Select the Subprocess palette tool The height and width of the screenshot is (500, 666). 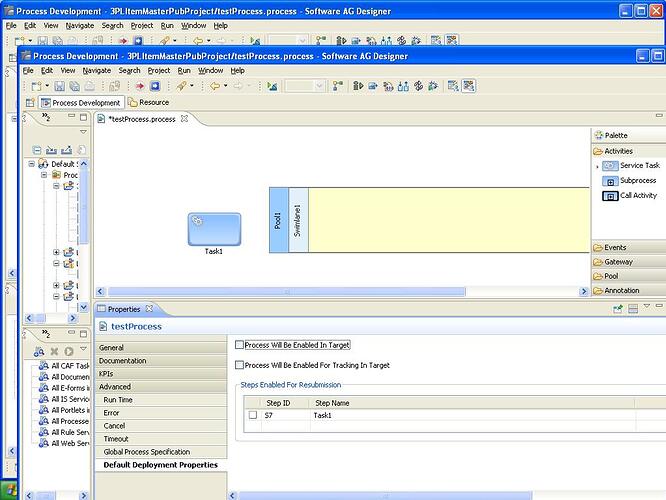pyautogui.click(x=629, y=181)
